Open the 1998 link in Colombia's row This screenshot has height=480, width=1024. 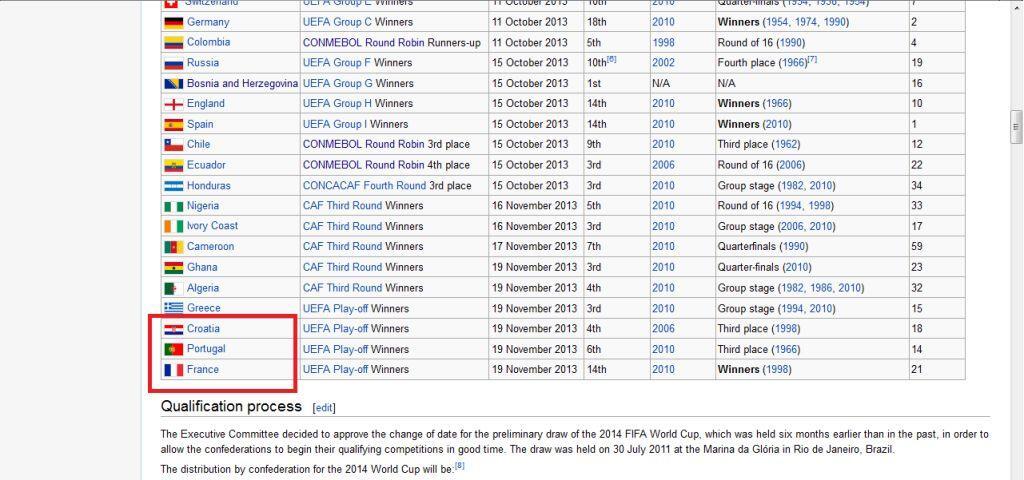tap(663, 42)
